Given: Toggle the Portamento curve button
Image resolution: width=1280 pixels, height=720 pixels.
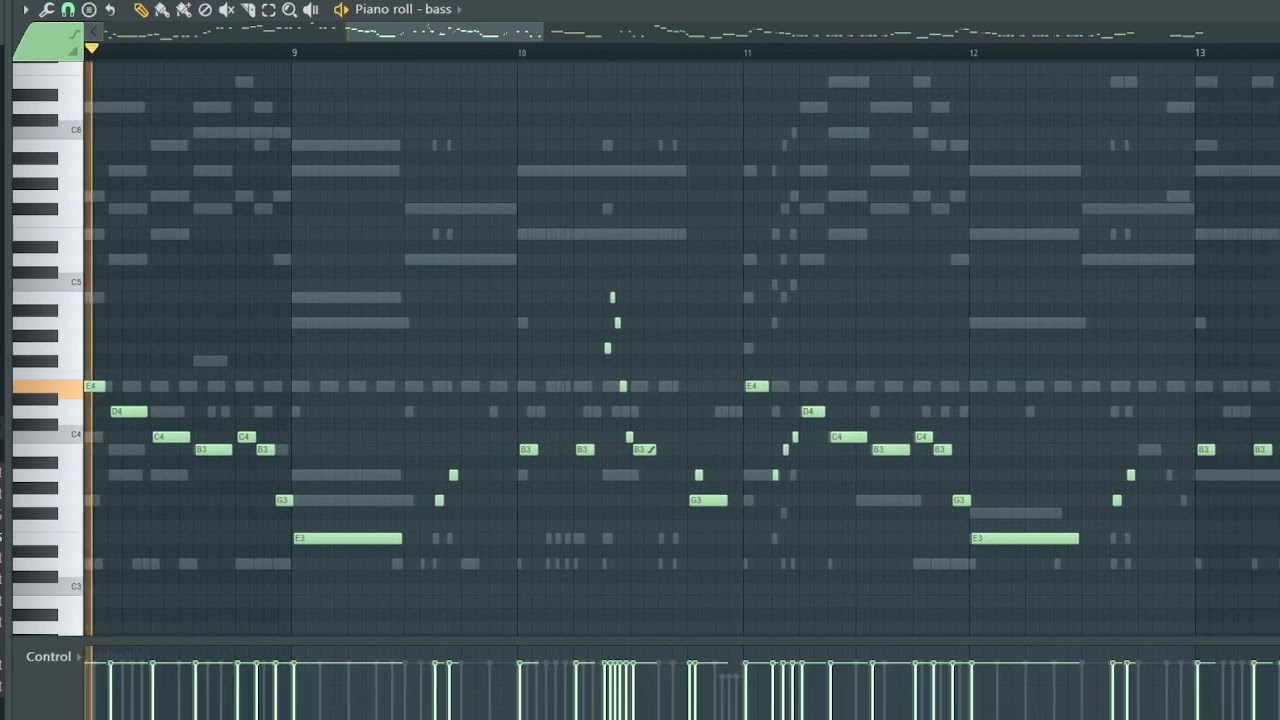Looking at the screenshot, I should tap(74, 35).
